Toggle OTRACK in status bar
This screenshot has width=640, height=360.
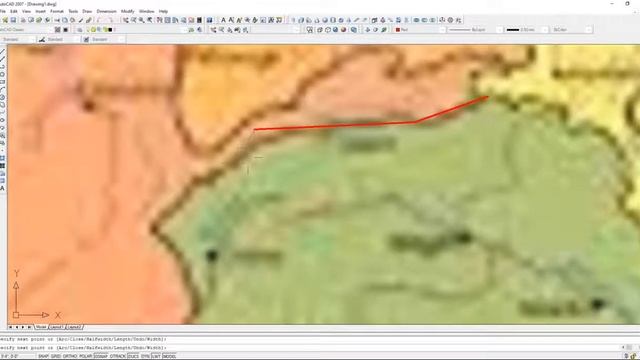(x=118, y=356)
